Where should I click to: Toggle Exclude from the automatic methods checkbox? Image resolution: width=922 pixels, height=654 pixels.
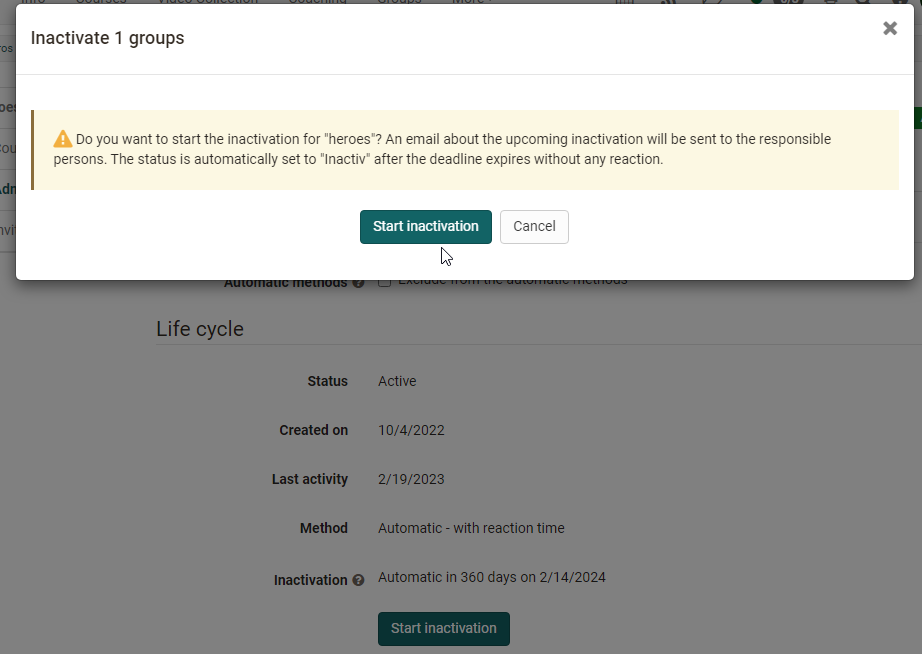click(x=384, y=282)
